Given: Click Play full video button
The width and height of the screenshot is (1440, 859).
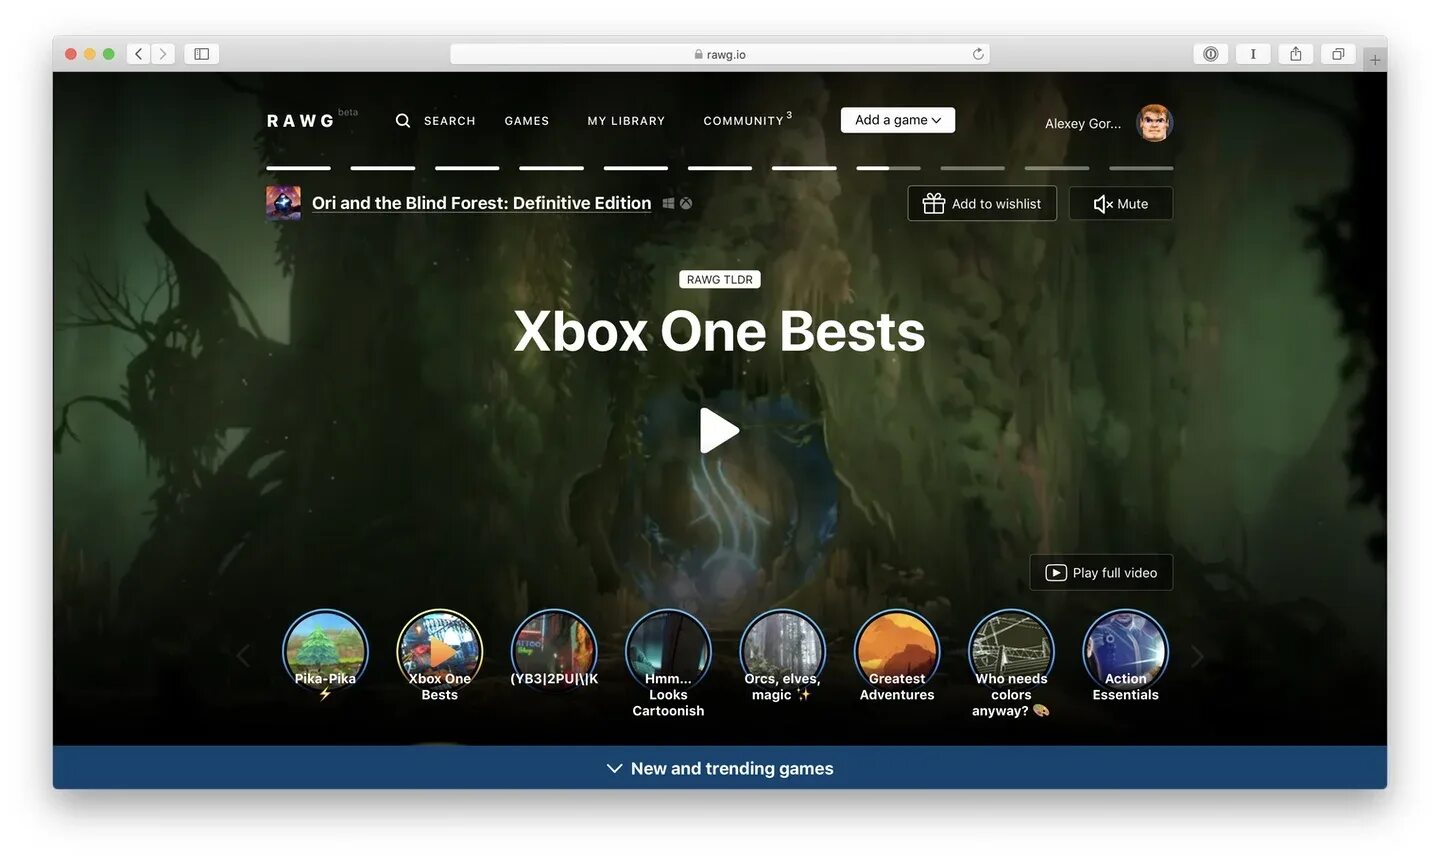Looking at the screenshot, I should (1101, 573).
